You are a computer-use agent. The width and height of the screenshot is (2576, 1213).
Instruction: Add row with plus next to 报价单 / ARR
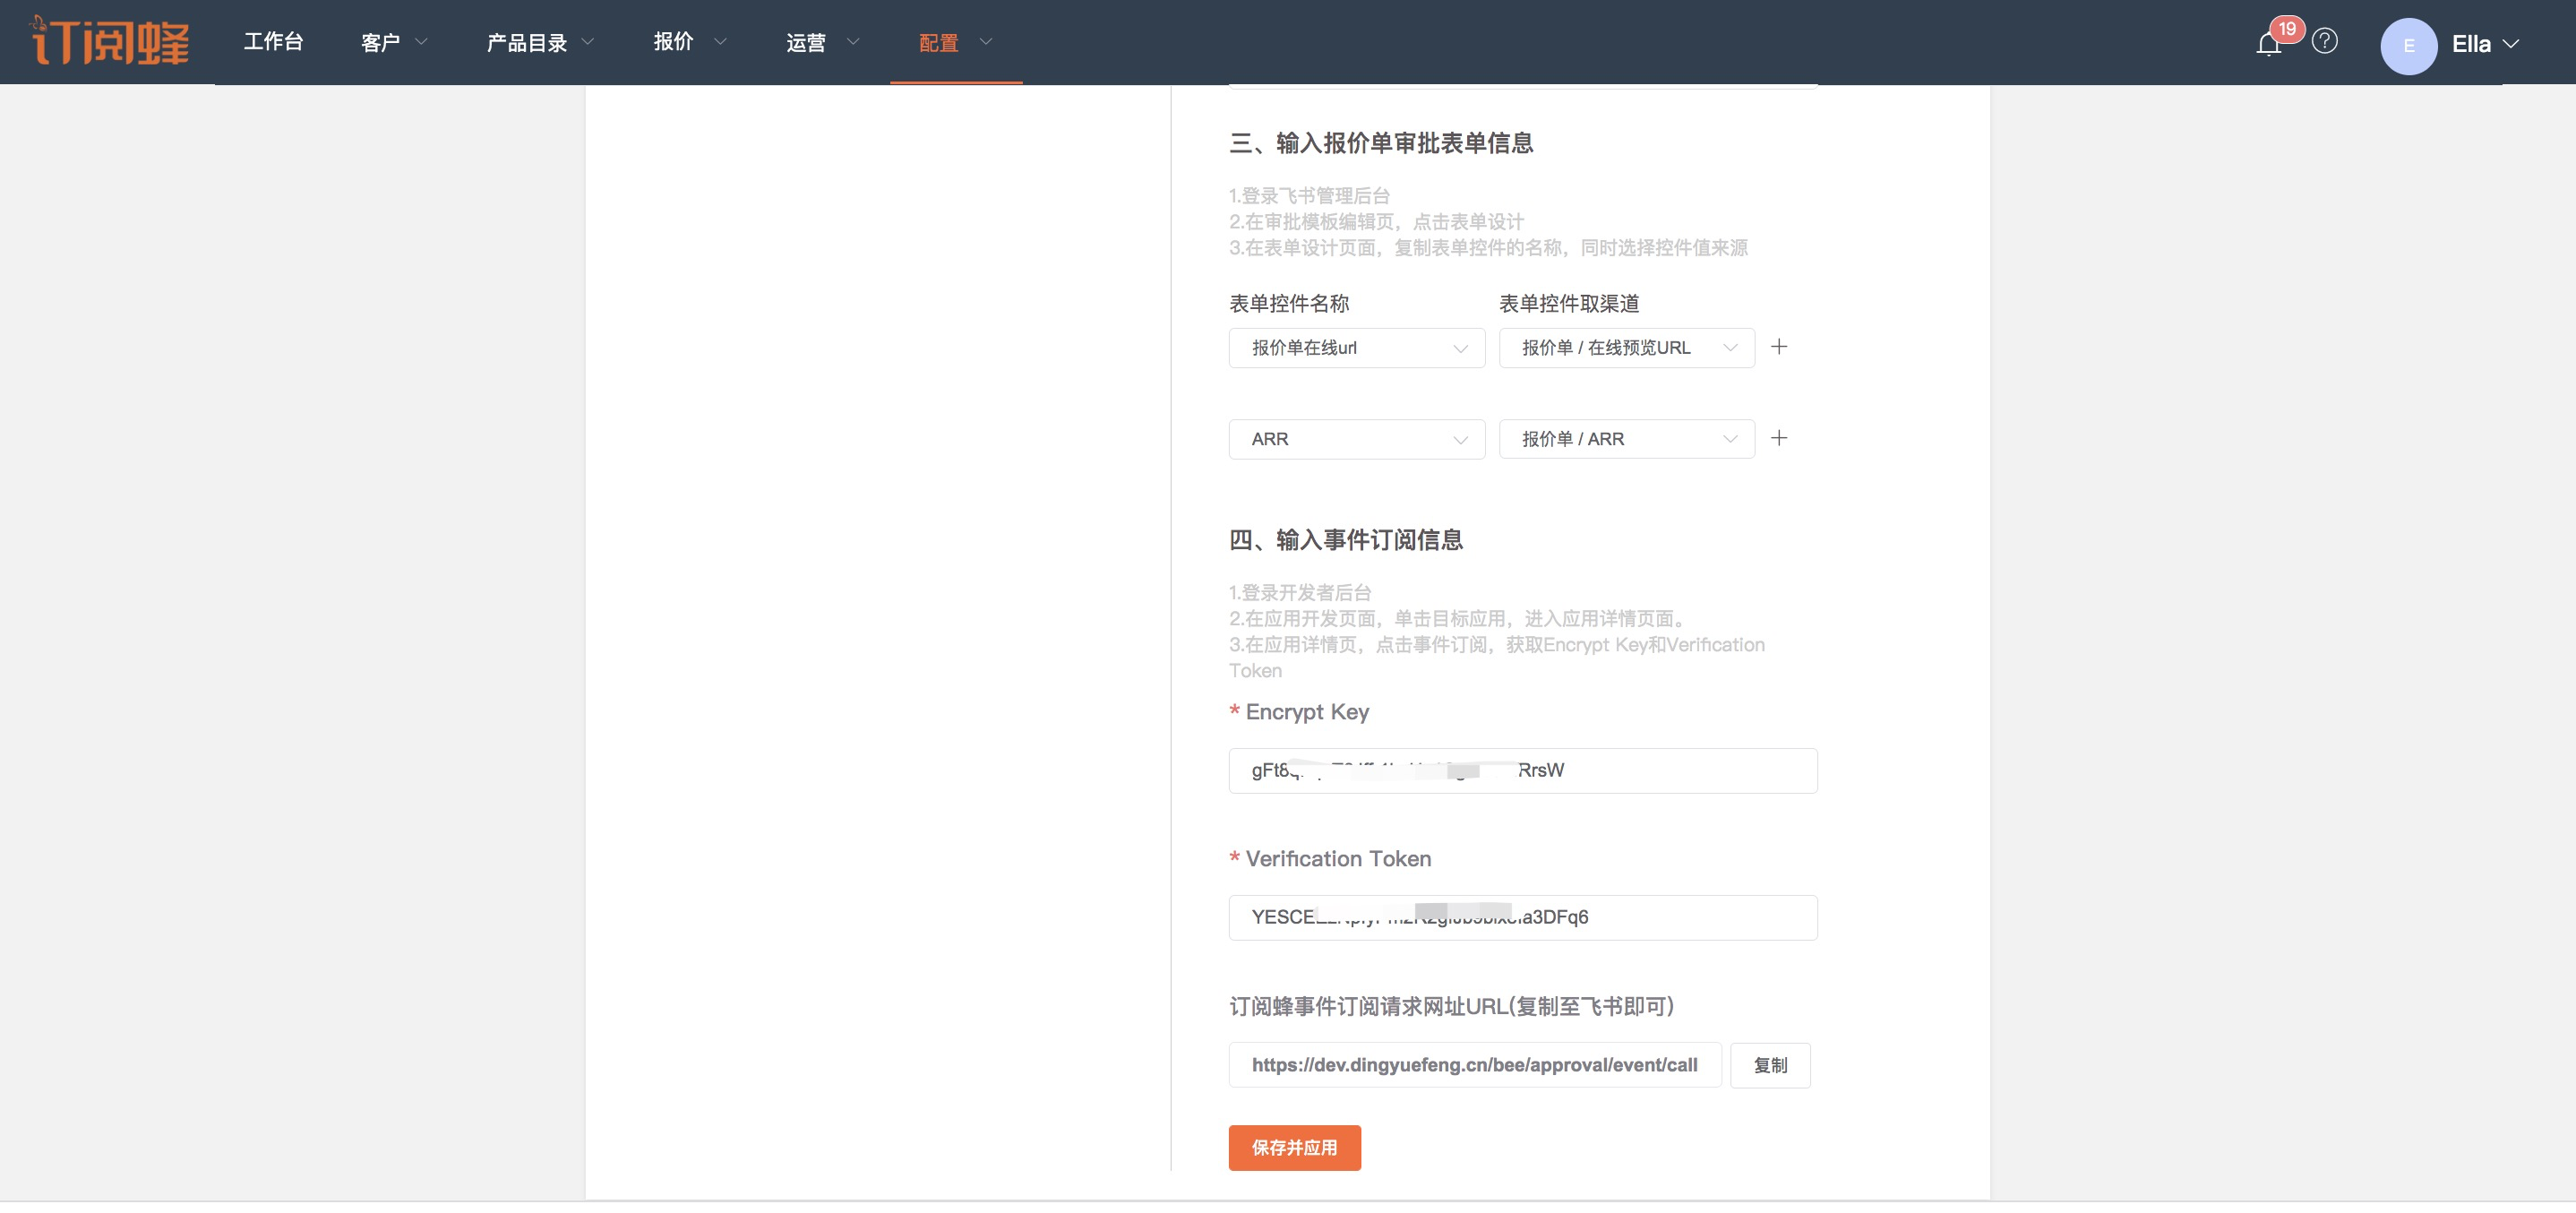1779,438
